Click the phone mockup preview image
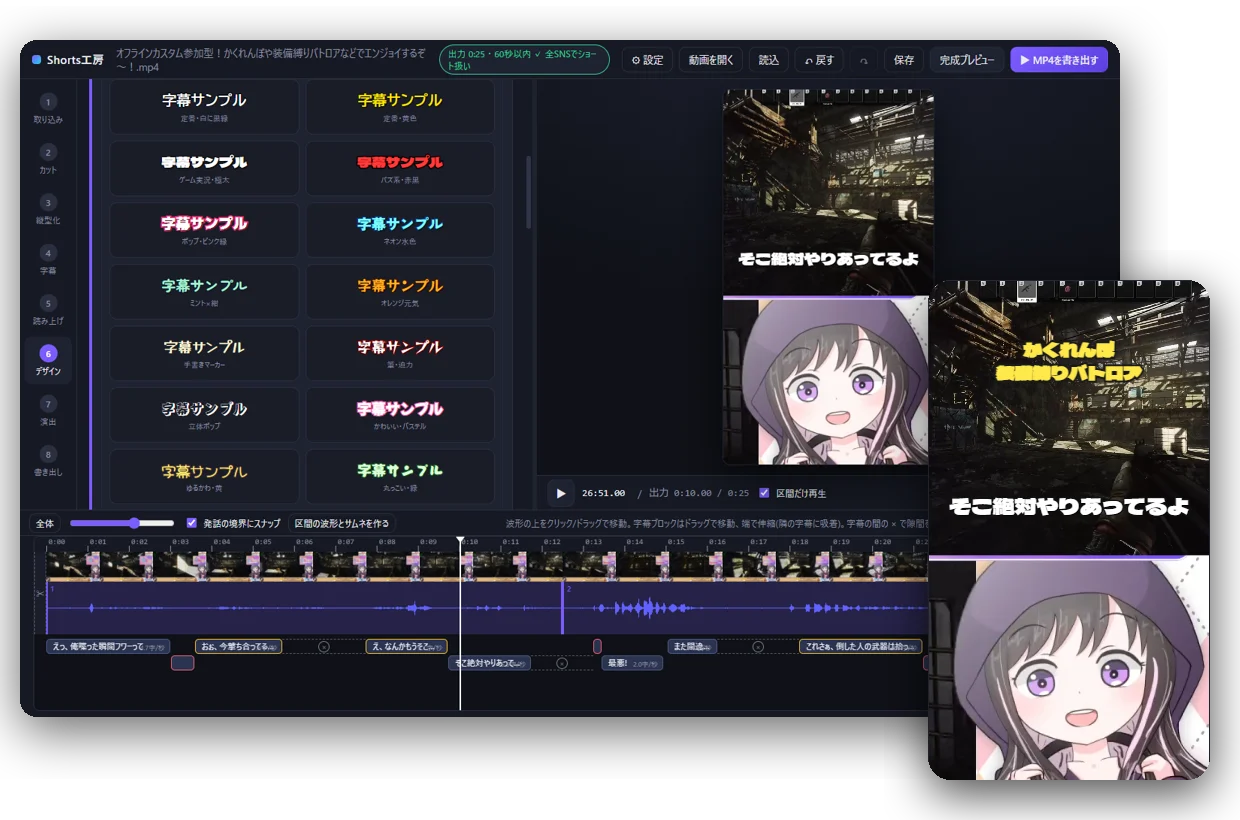 1068,530
